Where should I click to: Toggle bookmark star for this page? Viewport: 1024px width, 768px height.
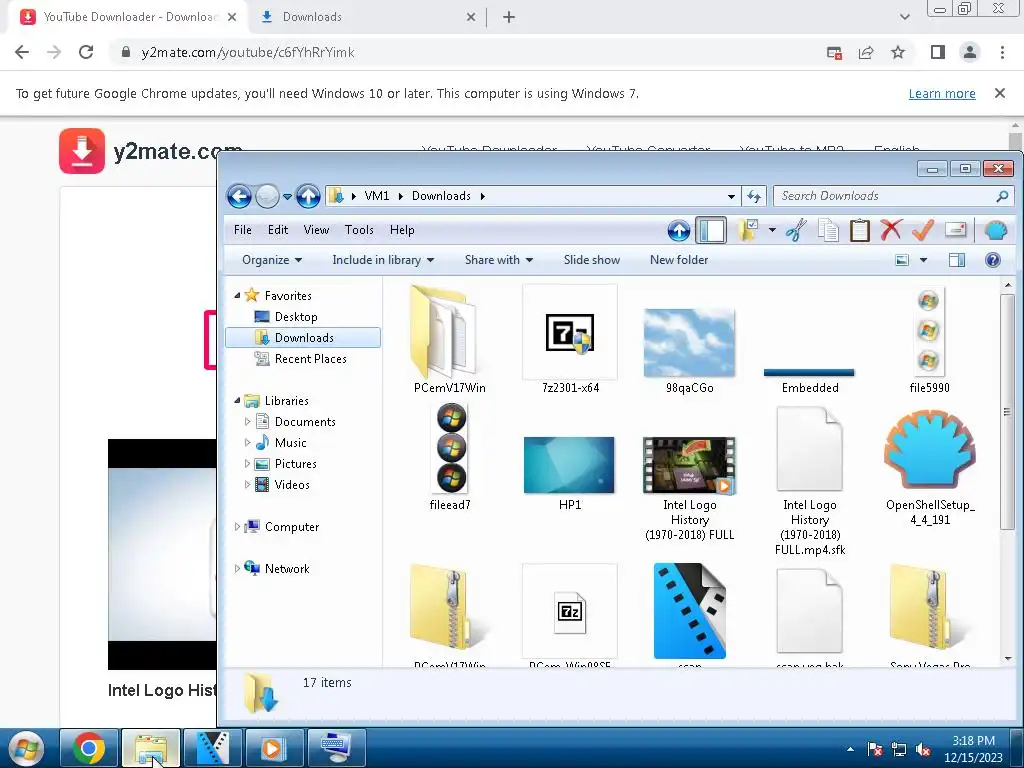(x=898, y=52)
